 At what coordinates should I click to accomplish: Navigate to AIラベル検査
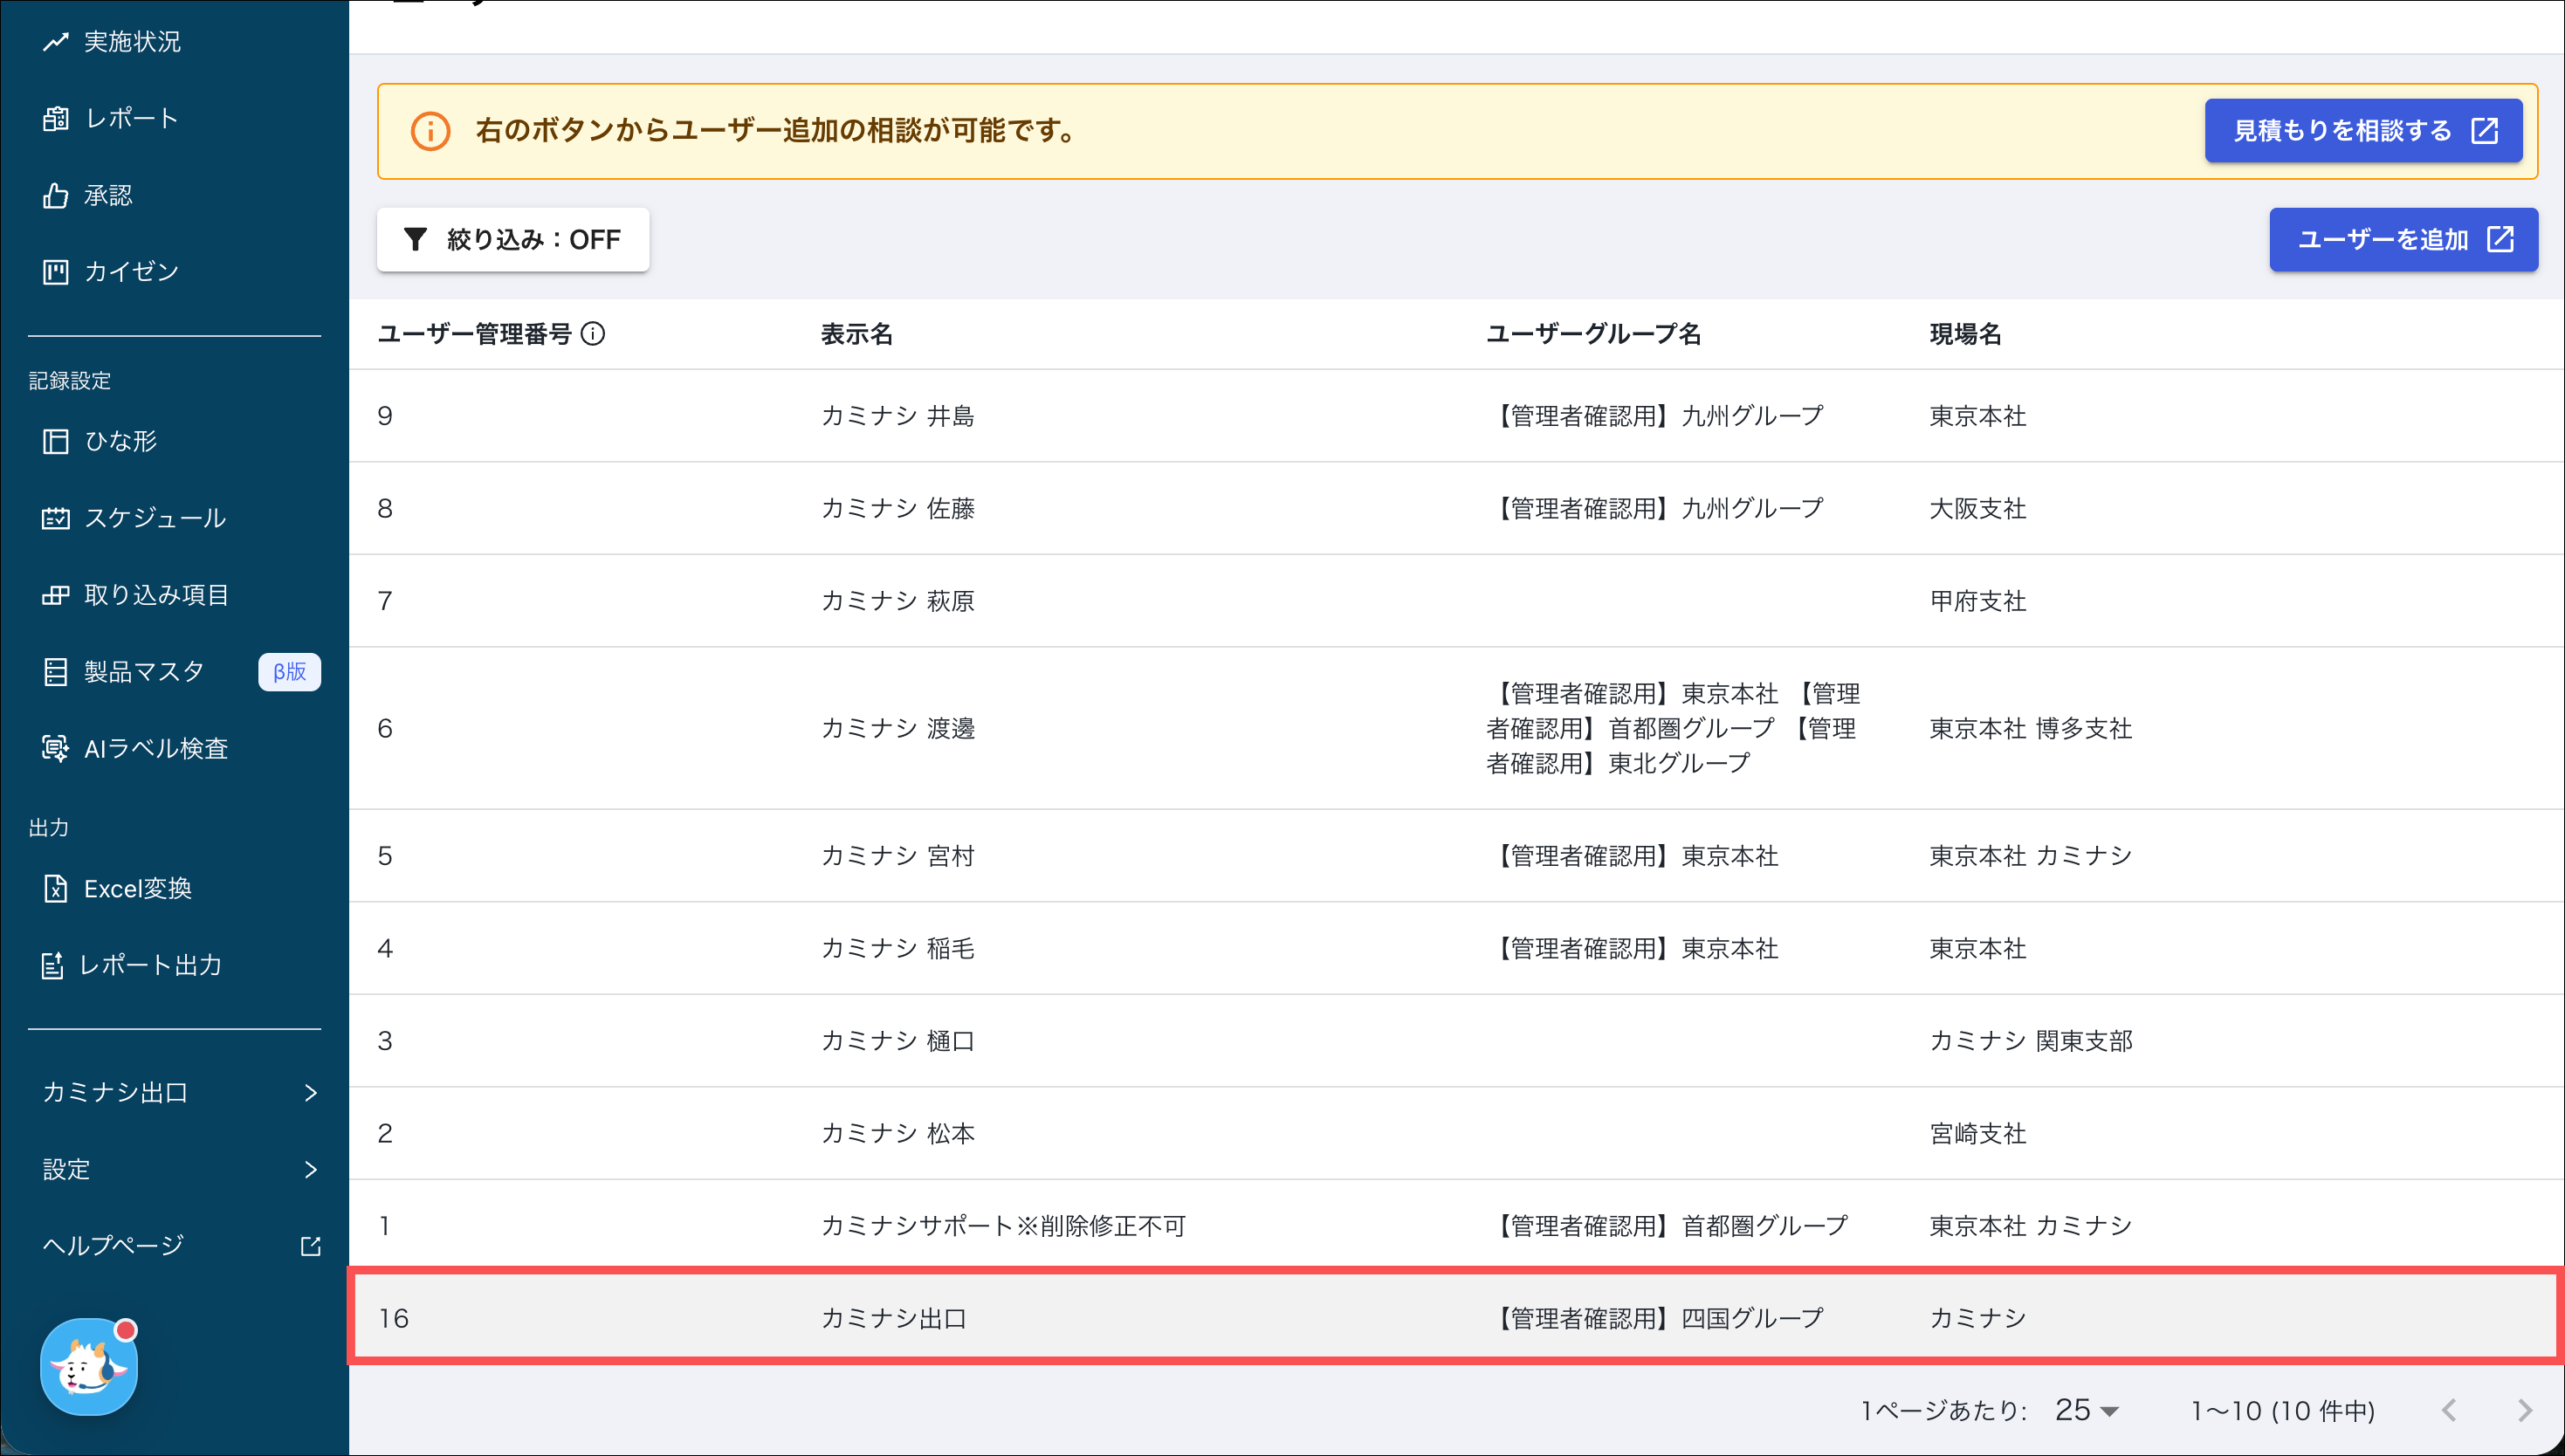155,748
